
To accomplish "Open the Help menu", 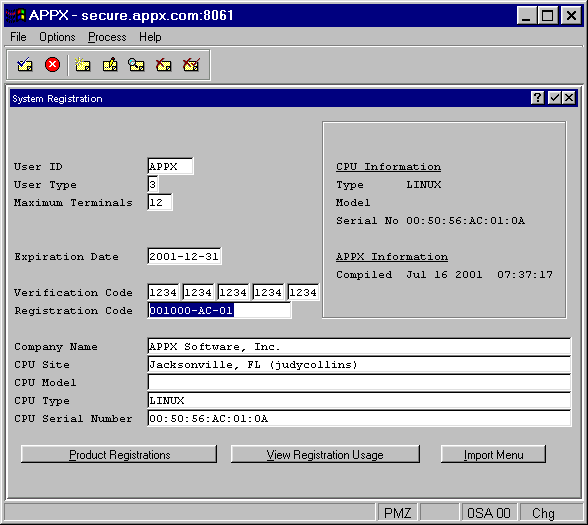I will [x=150, y=37].
